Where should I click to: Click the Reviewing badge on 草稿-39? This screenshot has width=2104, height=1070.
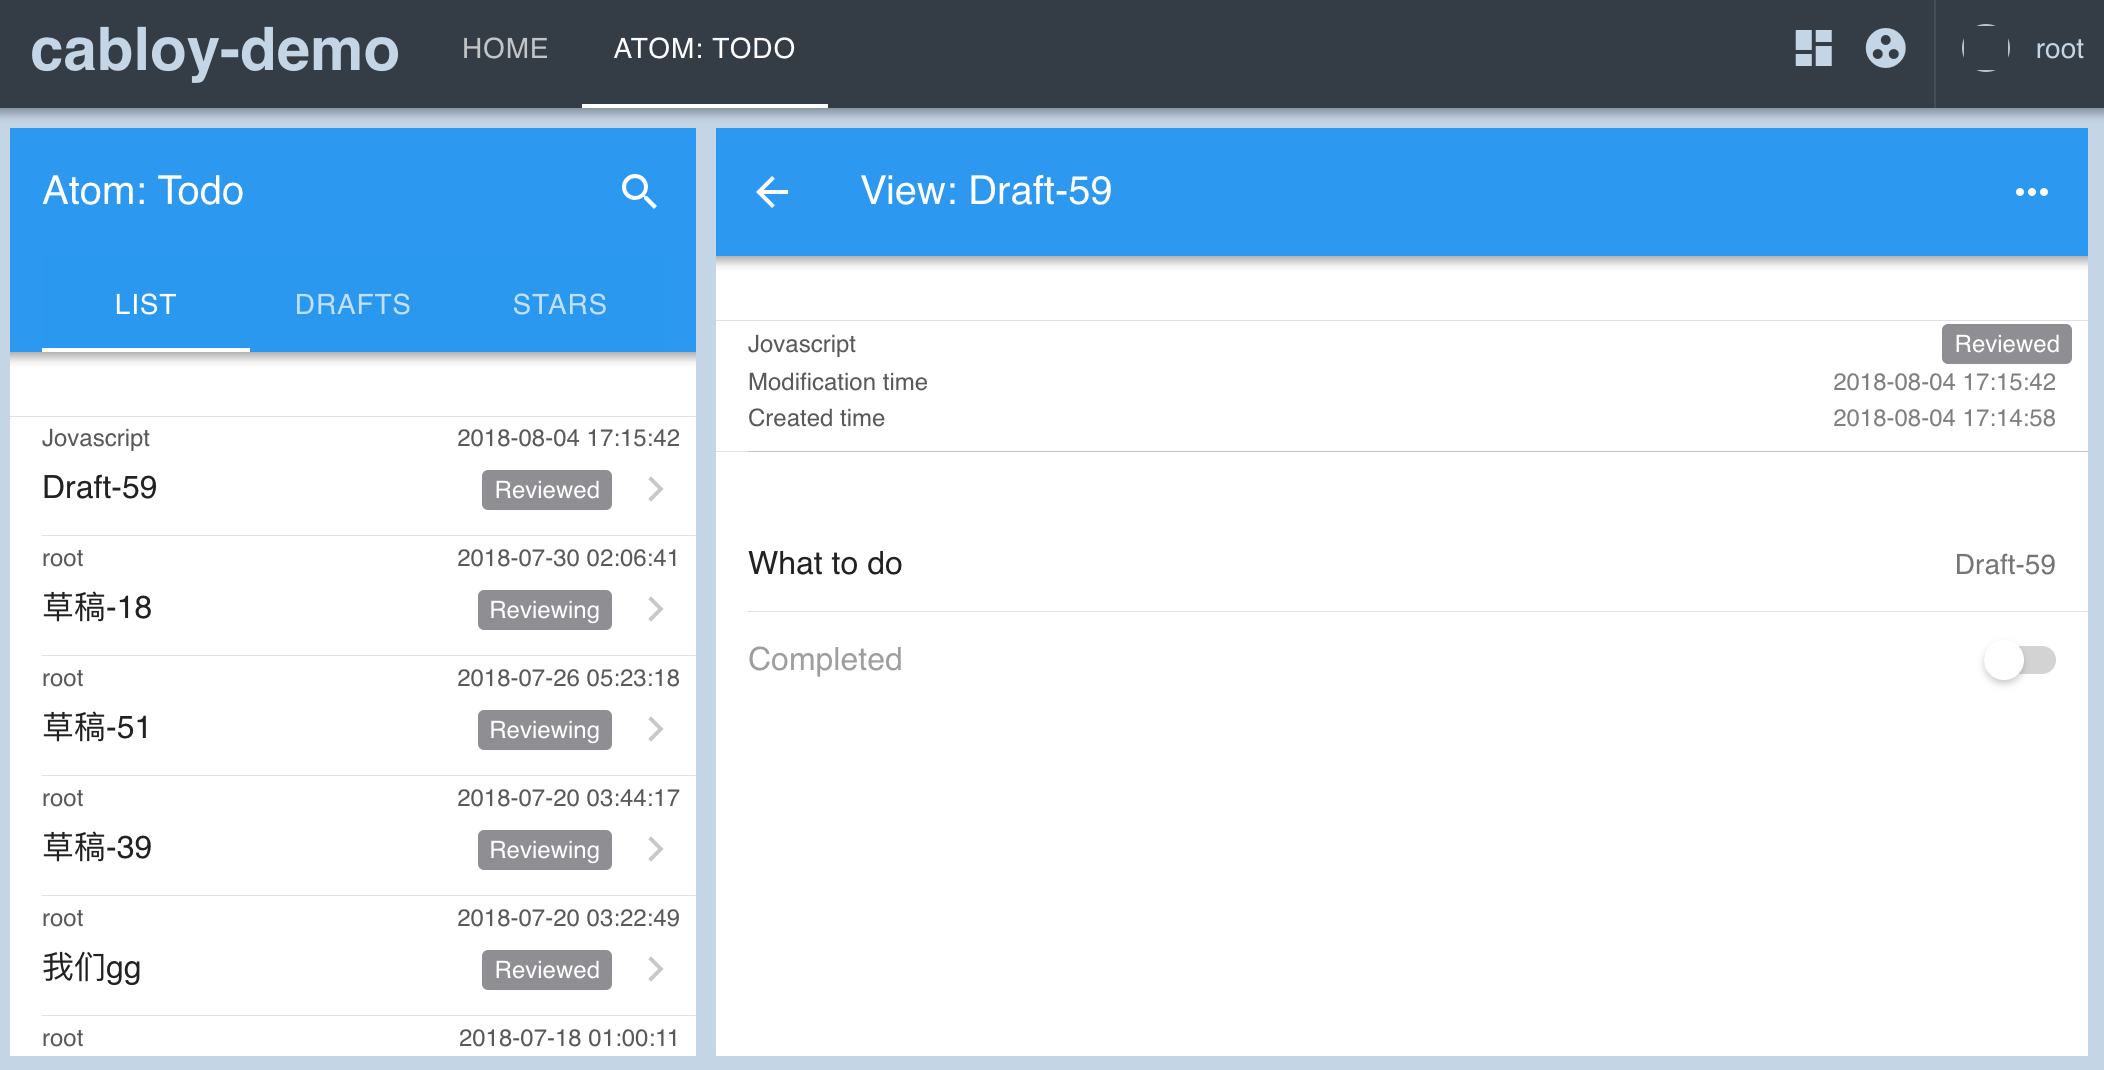(x=545, y=850)
